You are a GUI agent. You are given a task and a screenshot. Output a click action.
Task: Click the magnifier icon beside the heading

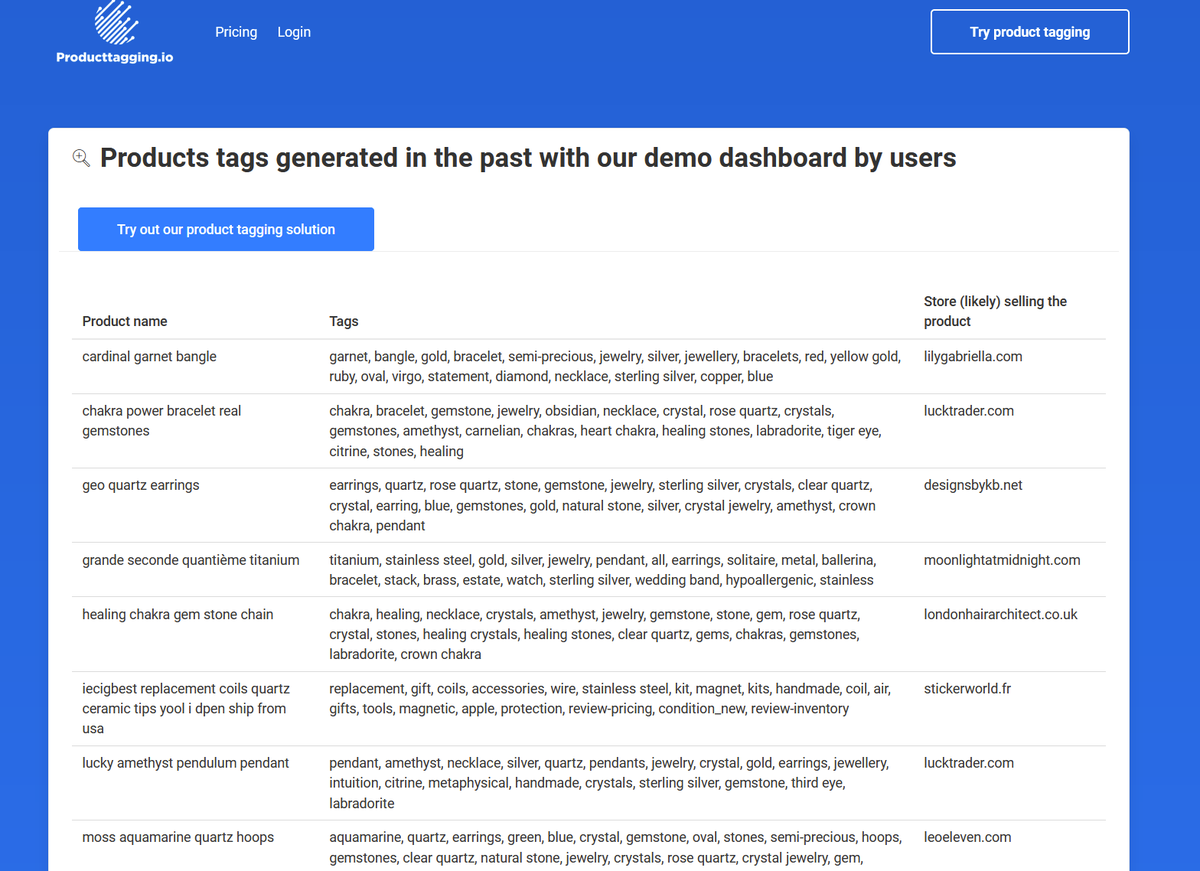[x=82, y=158]
